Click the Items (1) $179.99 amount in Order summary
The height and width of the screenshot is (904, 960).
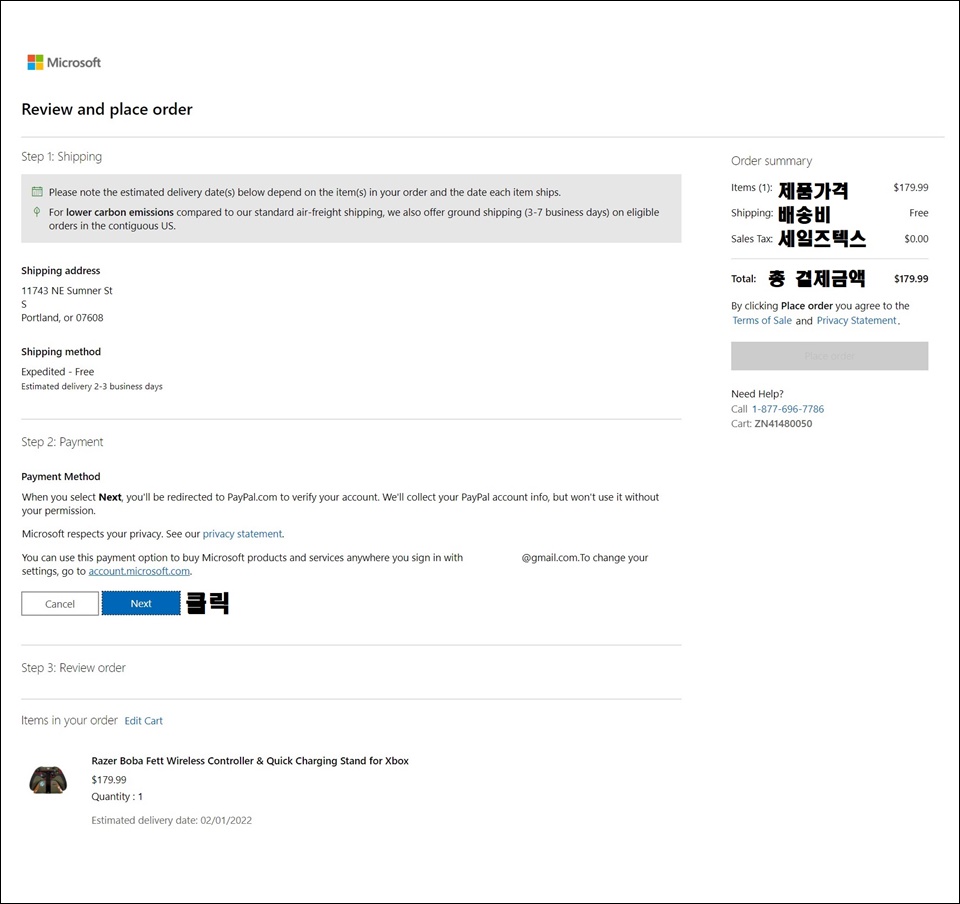point(910,187)
